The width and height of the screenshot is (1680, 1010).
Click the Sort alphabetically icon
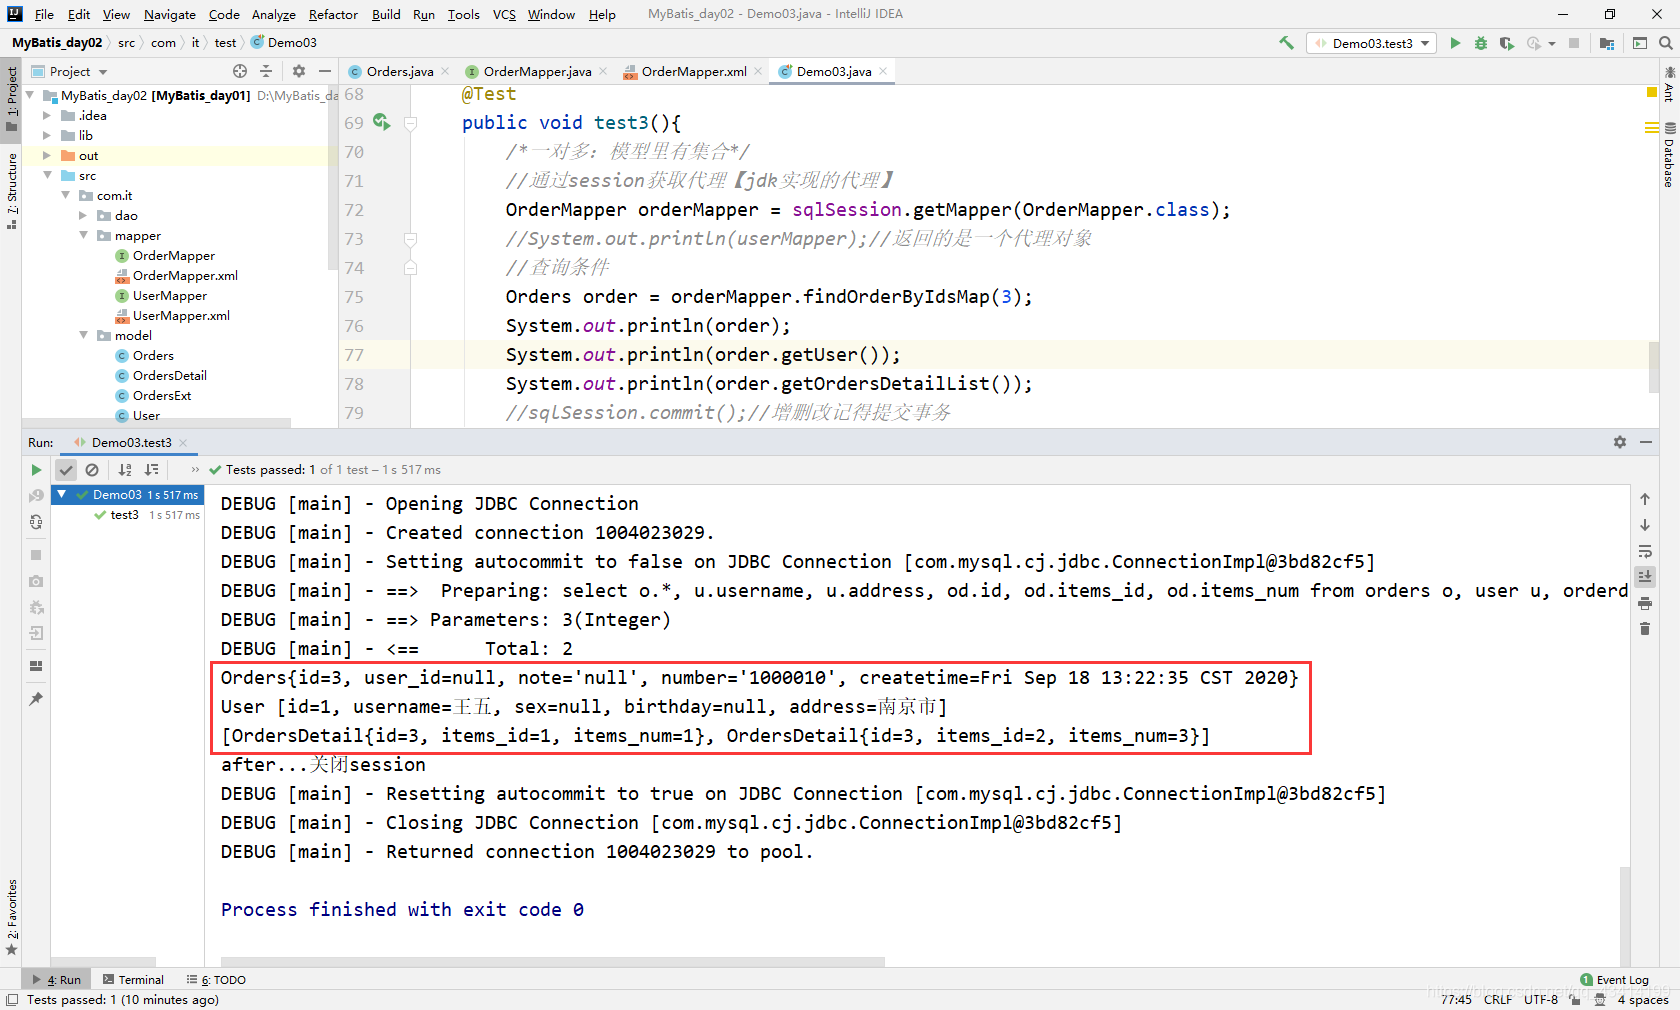pos(125,470)
